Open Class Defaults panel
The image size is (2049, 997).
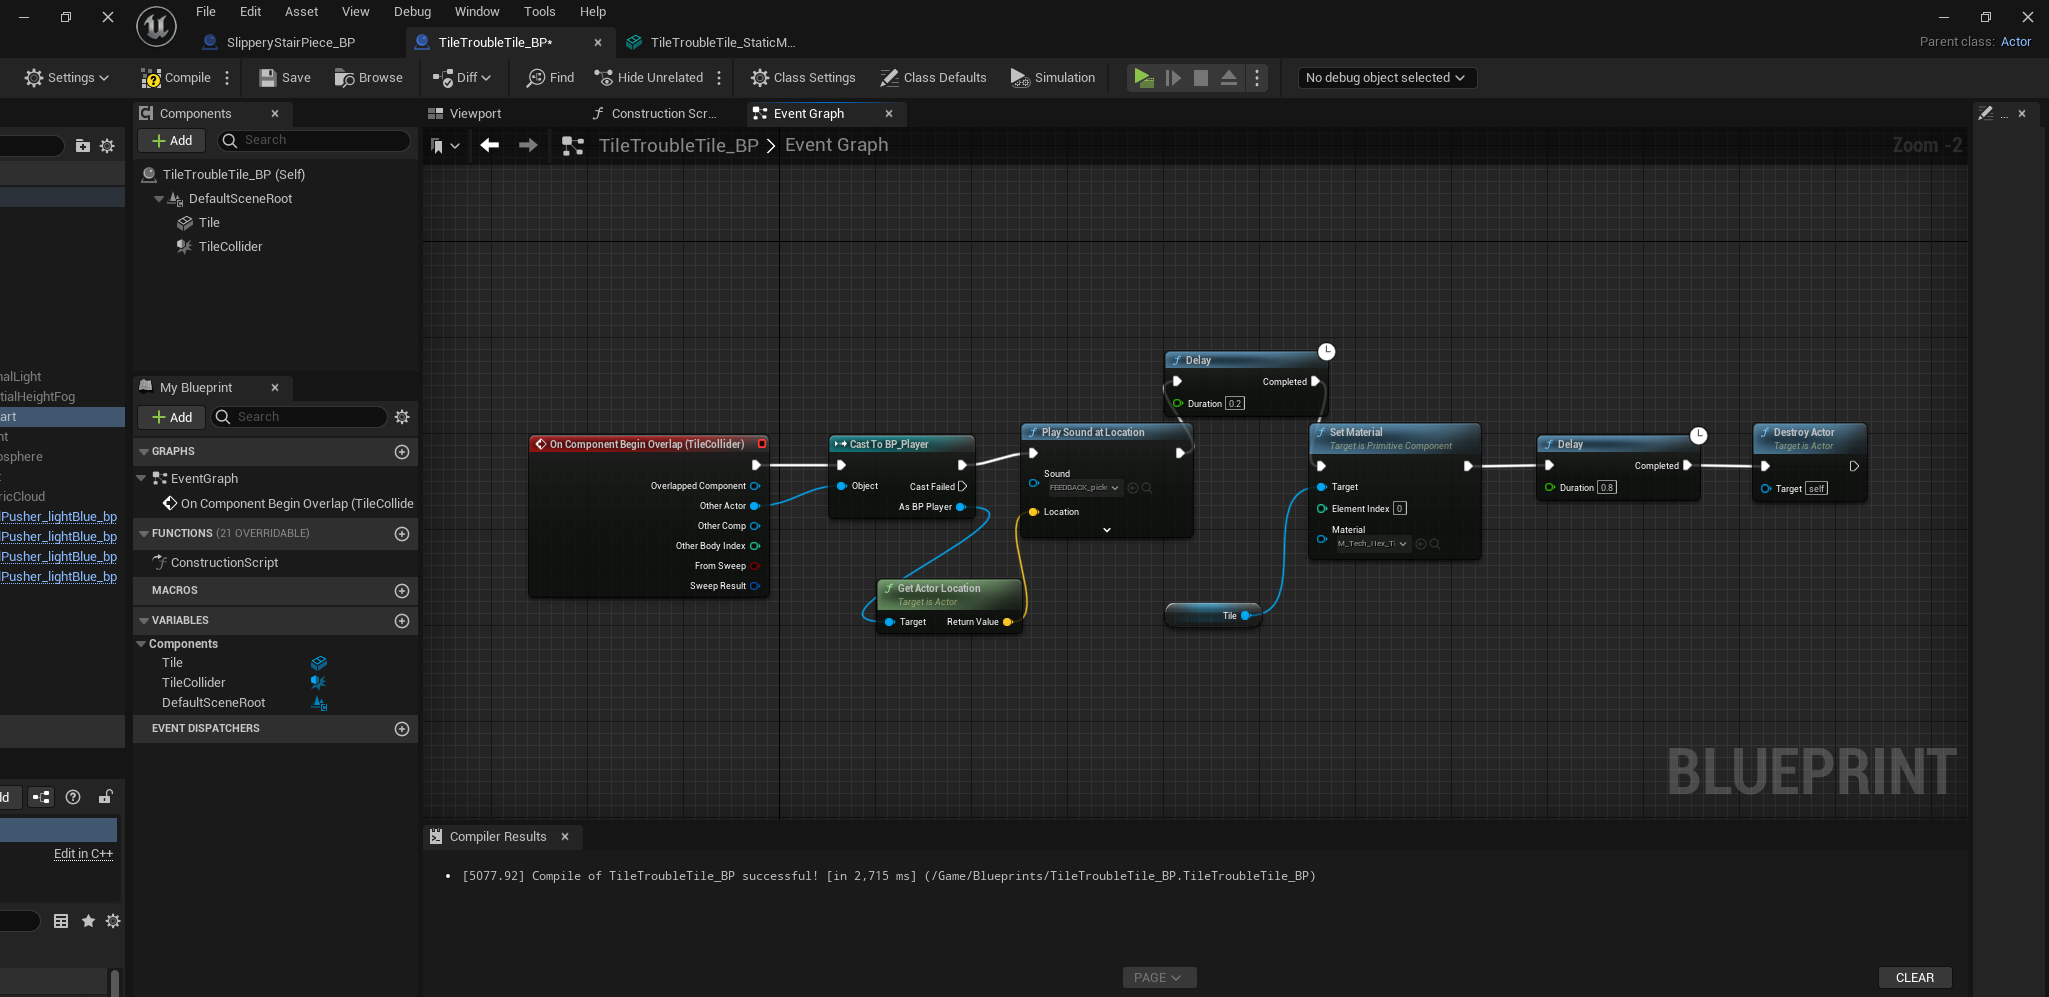(x=933, y=78)
